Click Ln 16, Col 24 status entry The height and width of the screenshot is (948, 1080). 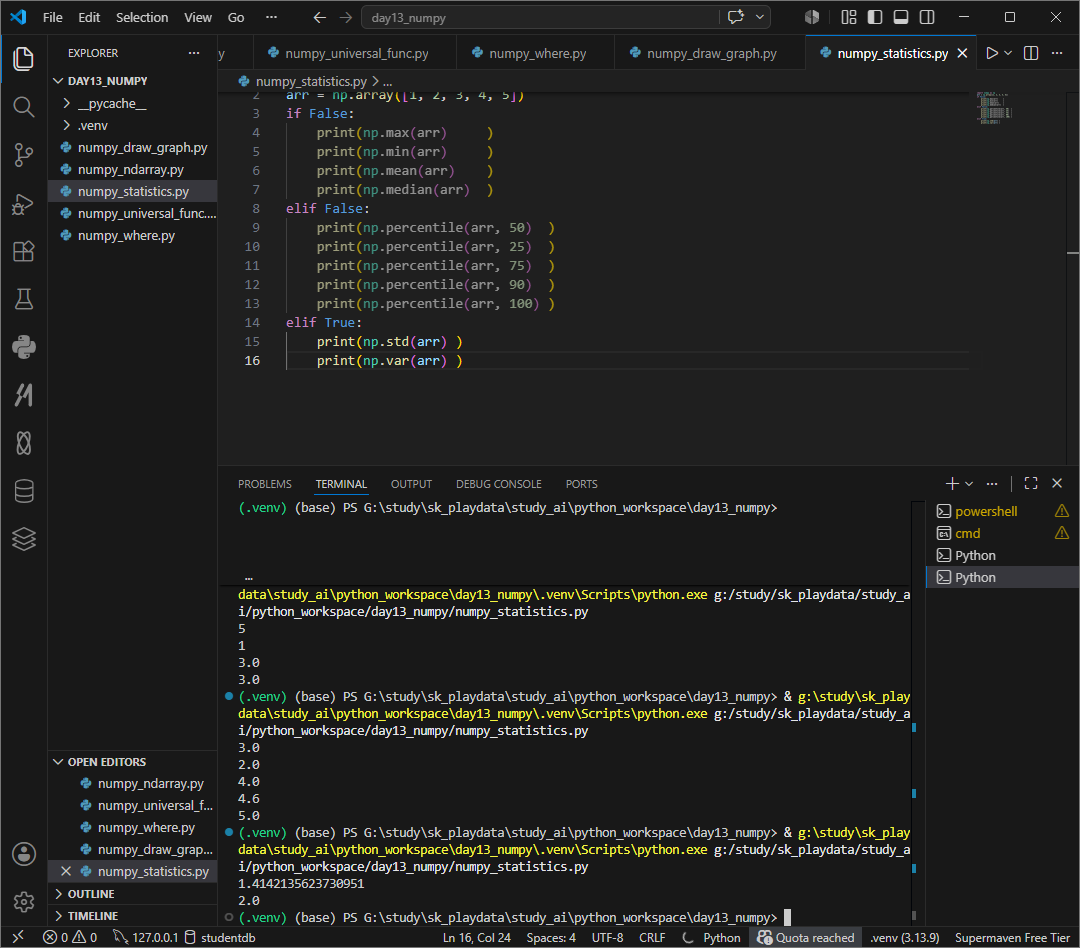tap(477, 938)
